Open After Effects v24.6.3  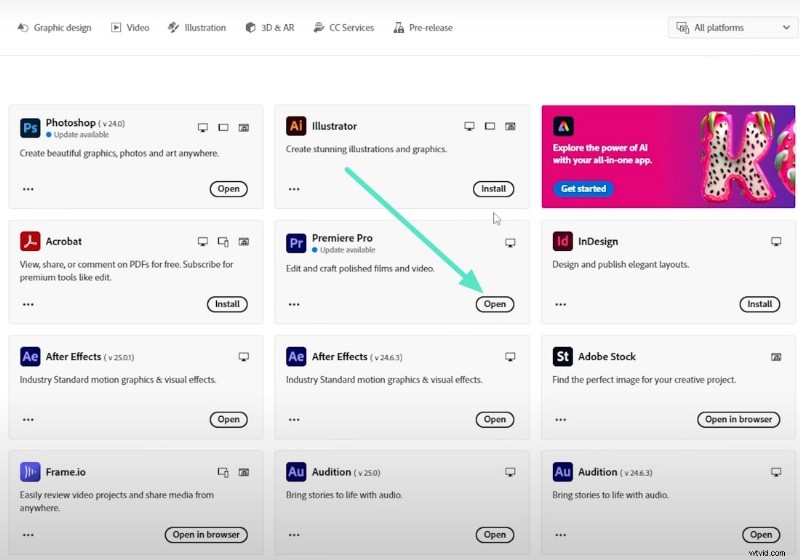(x=495, y=419)
